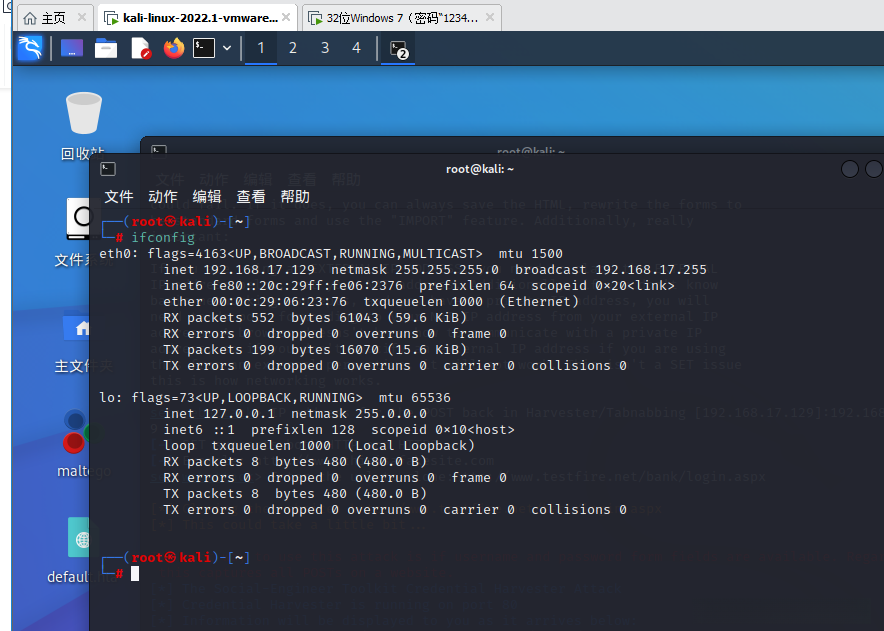Click the ifconfig command text
Viewport: 884px width, 631px height.
(x=163, y=237)
